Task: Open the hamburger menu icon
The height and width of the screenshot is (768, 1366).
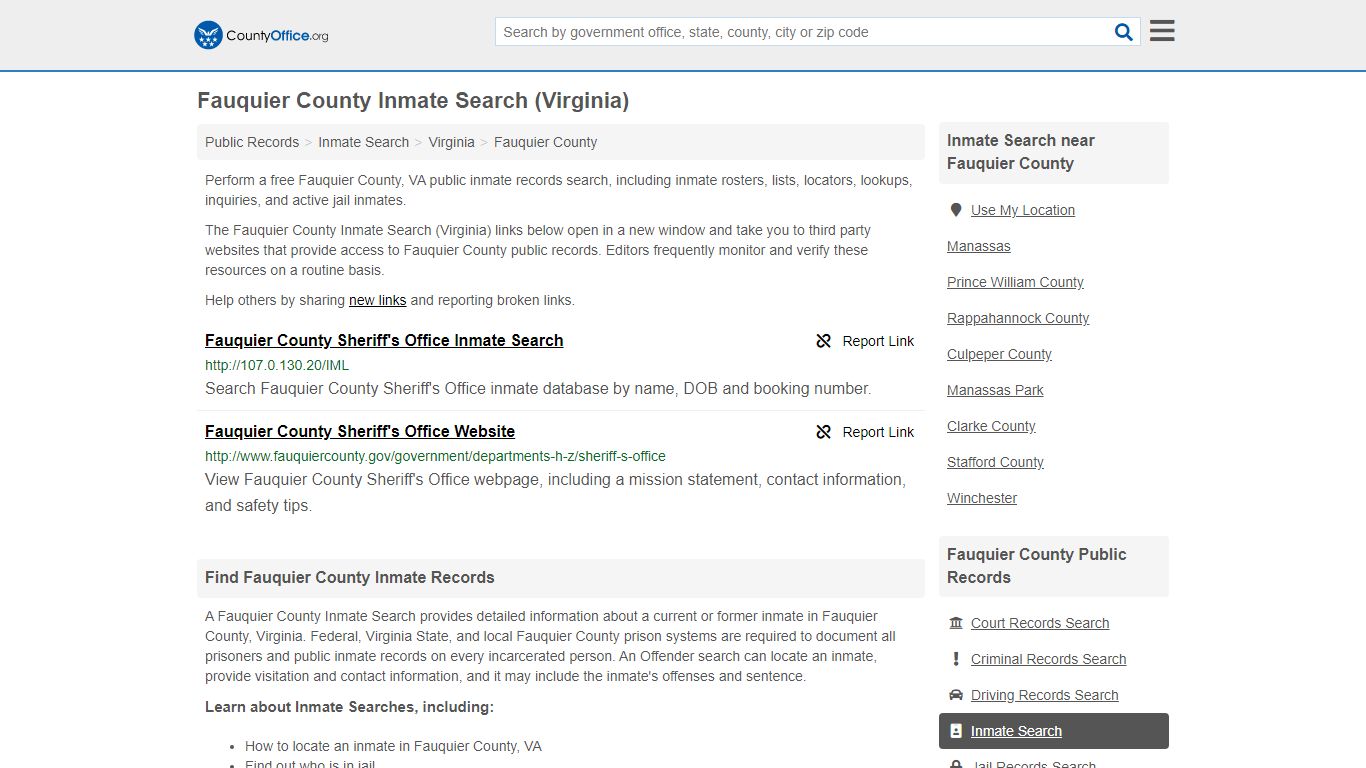Action: click(1162, 31)
